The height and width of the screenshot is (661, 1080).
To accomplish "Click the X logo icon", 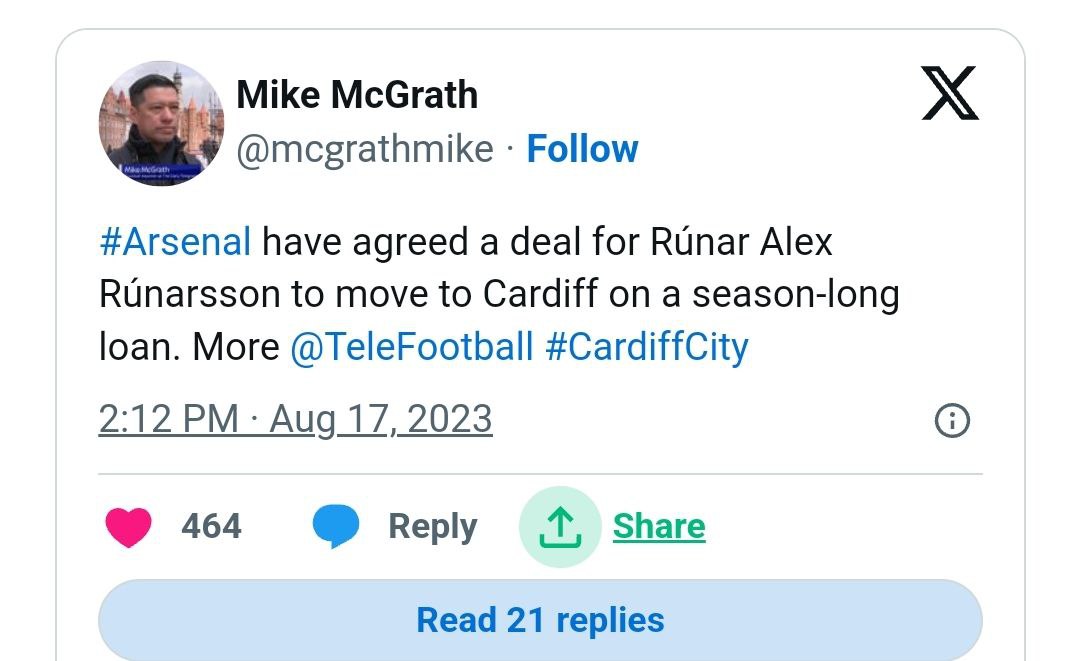I will point(949,93).
